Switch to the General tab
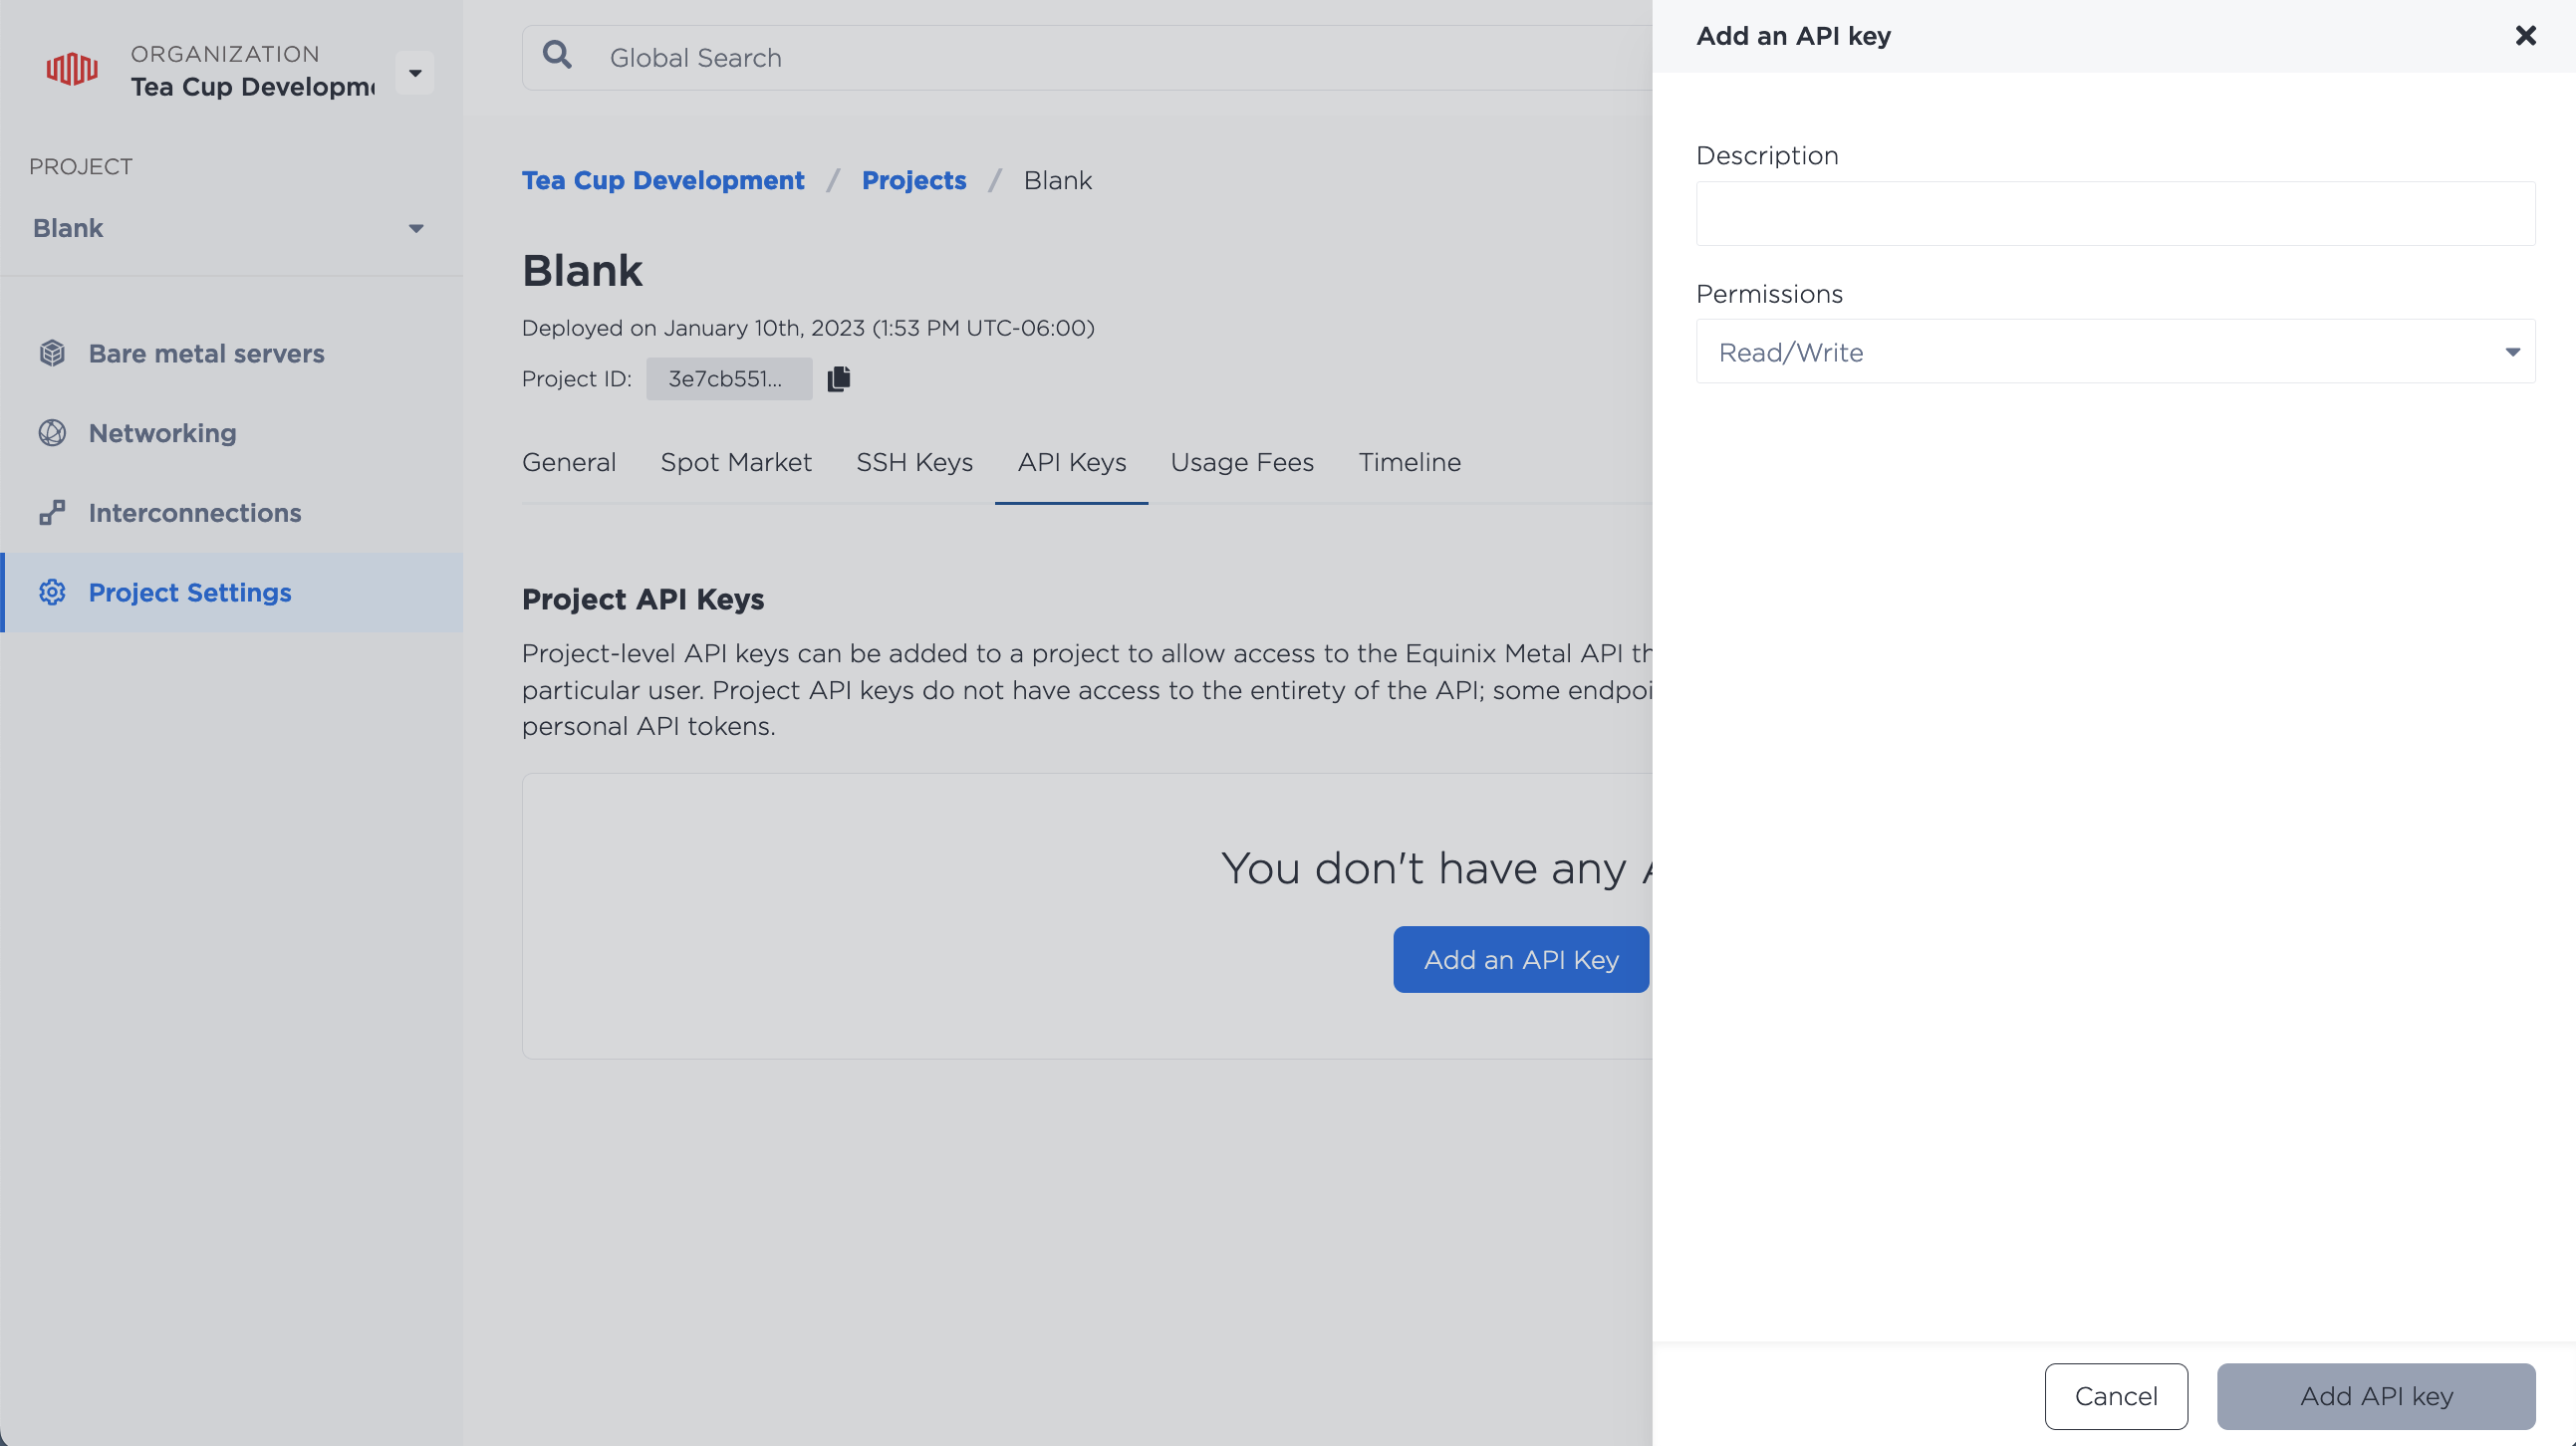 569,462
